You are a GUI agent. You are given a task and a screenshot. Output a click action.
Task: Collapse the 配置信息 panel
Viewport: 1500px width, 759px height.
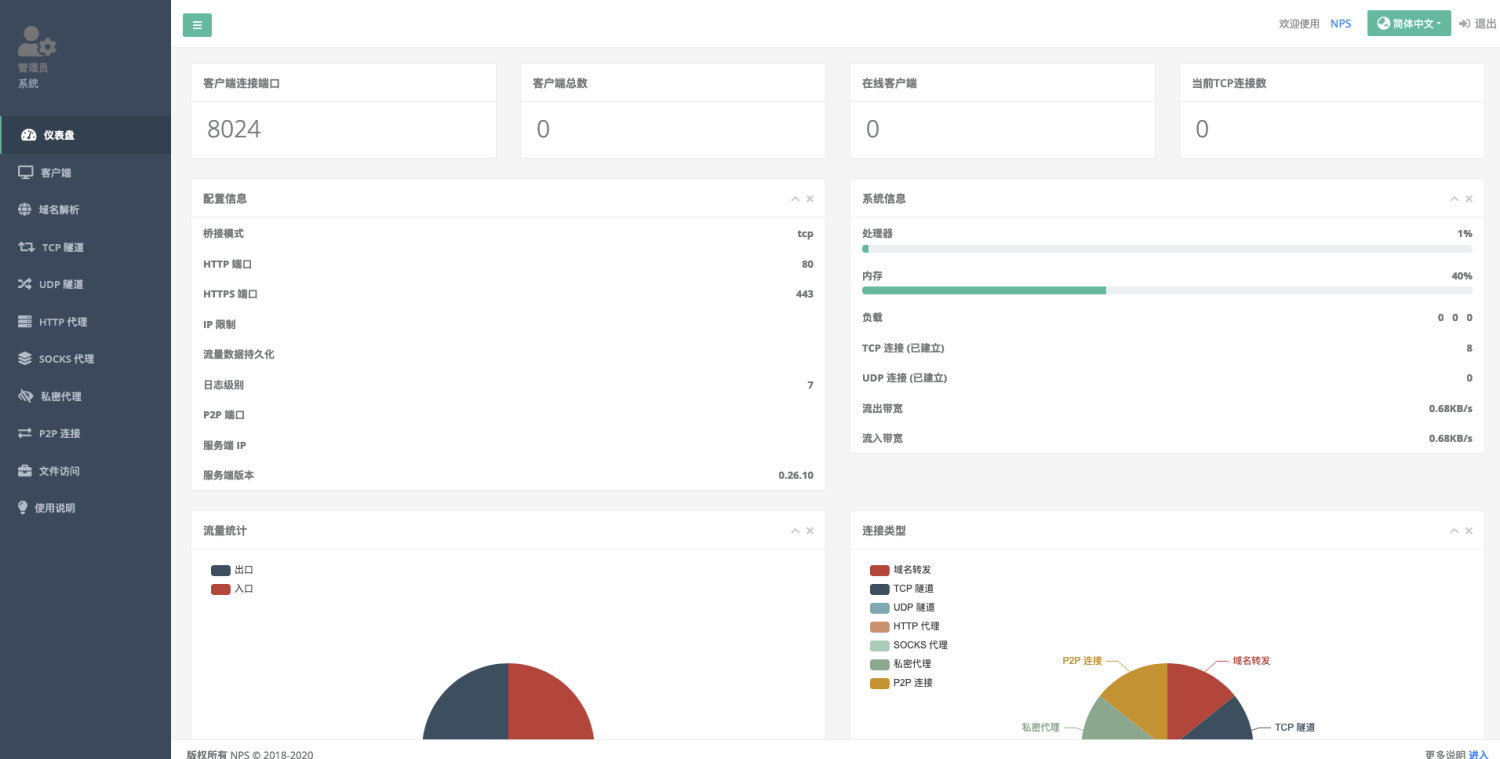coord(795,199)
